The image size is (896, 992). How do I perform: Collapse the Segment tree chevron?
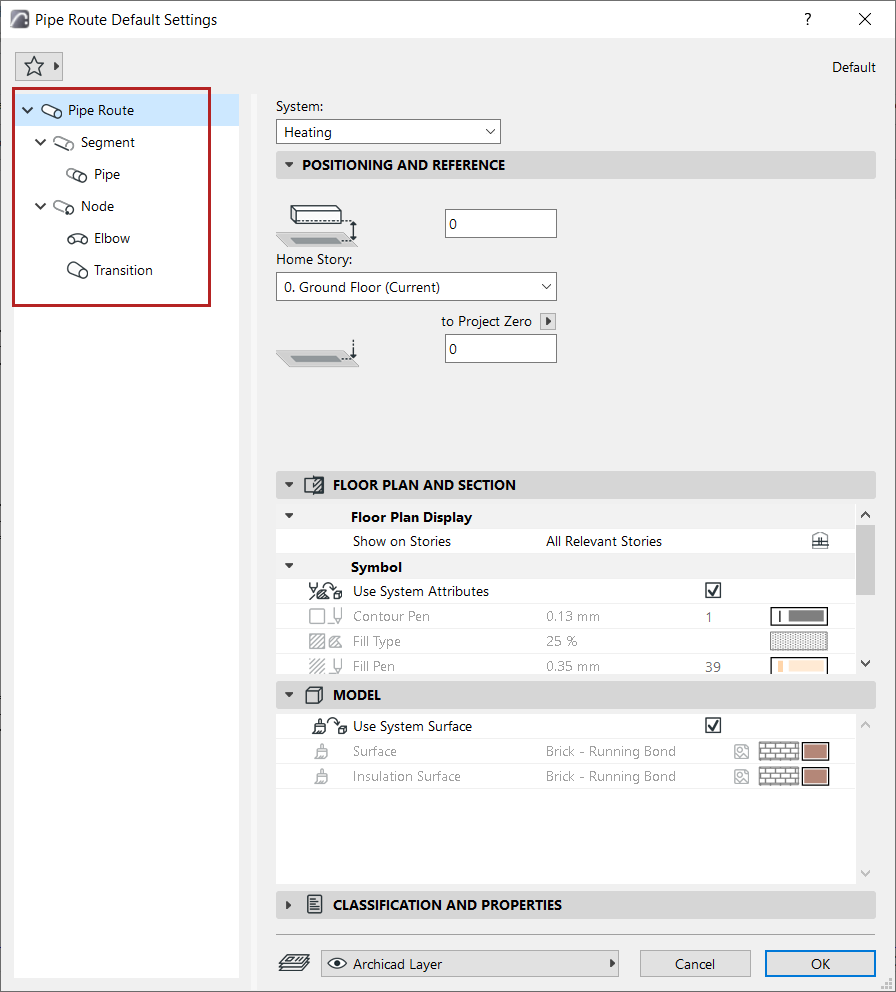click(x=40, y=142)
